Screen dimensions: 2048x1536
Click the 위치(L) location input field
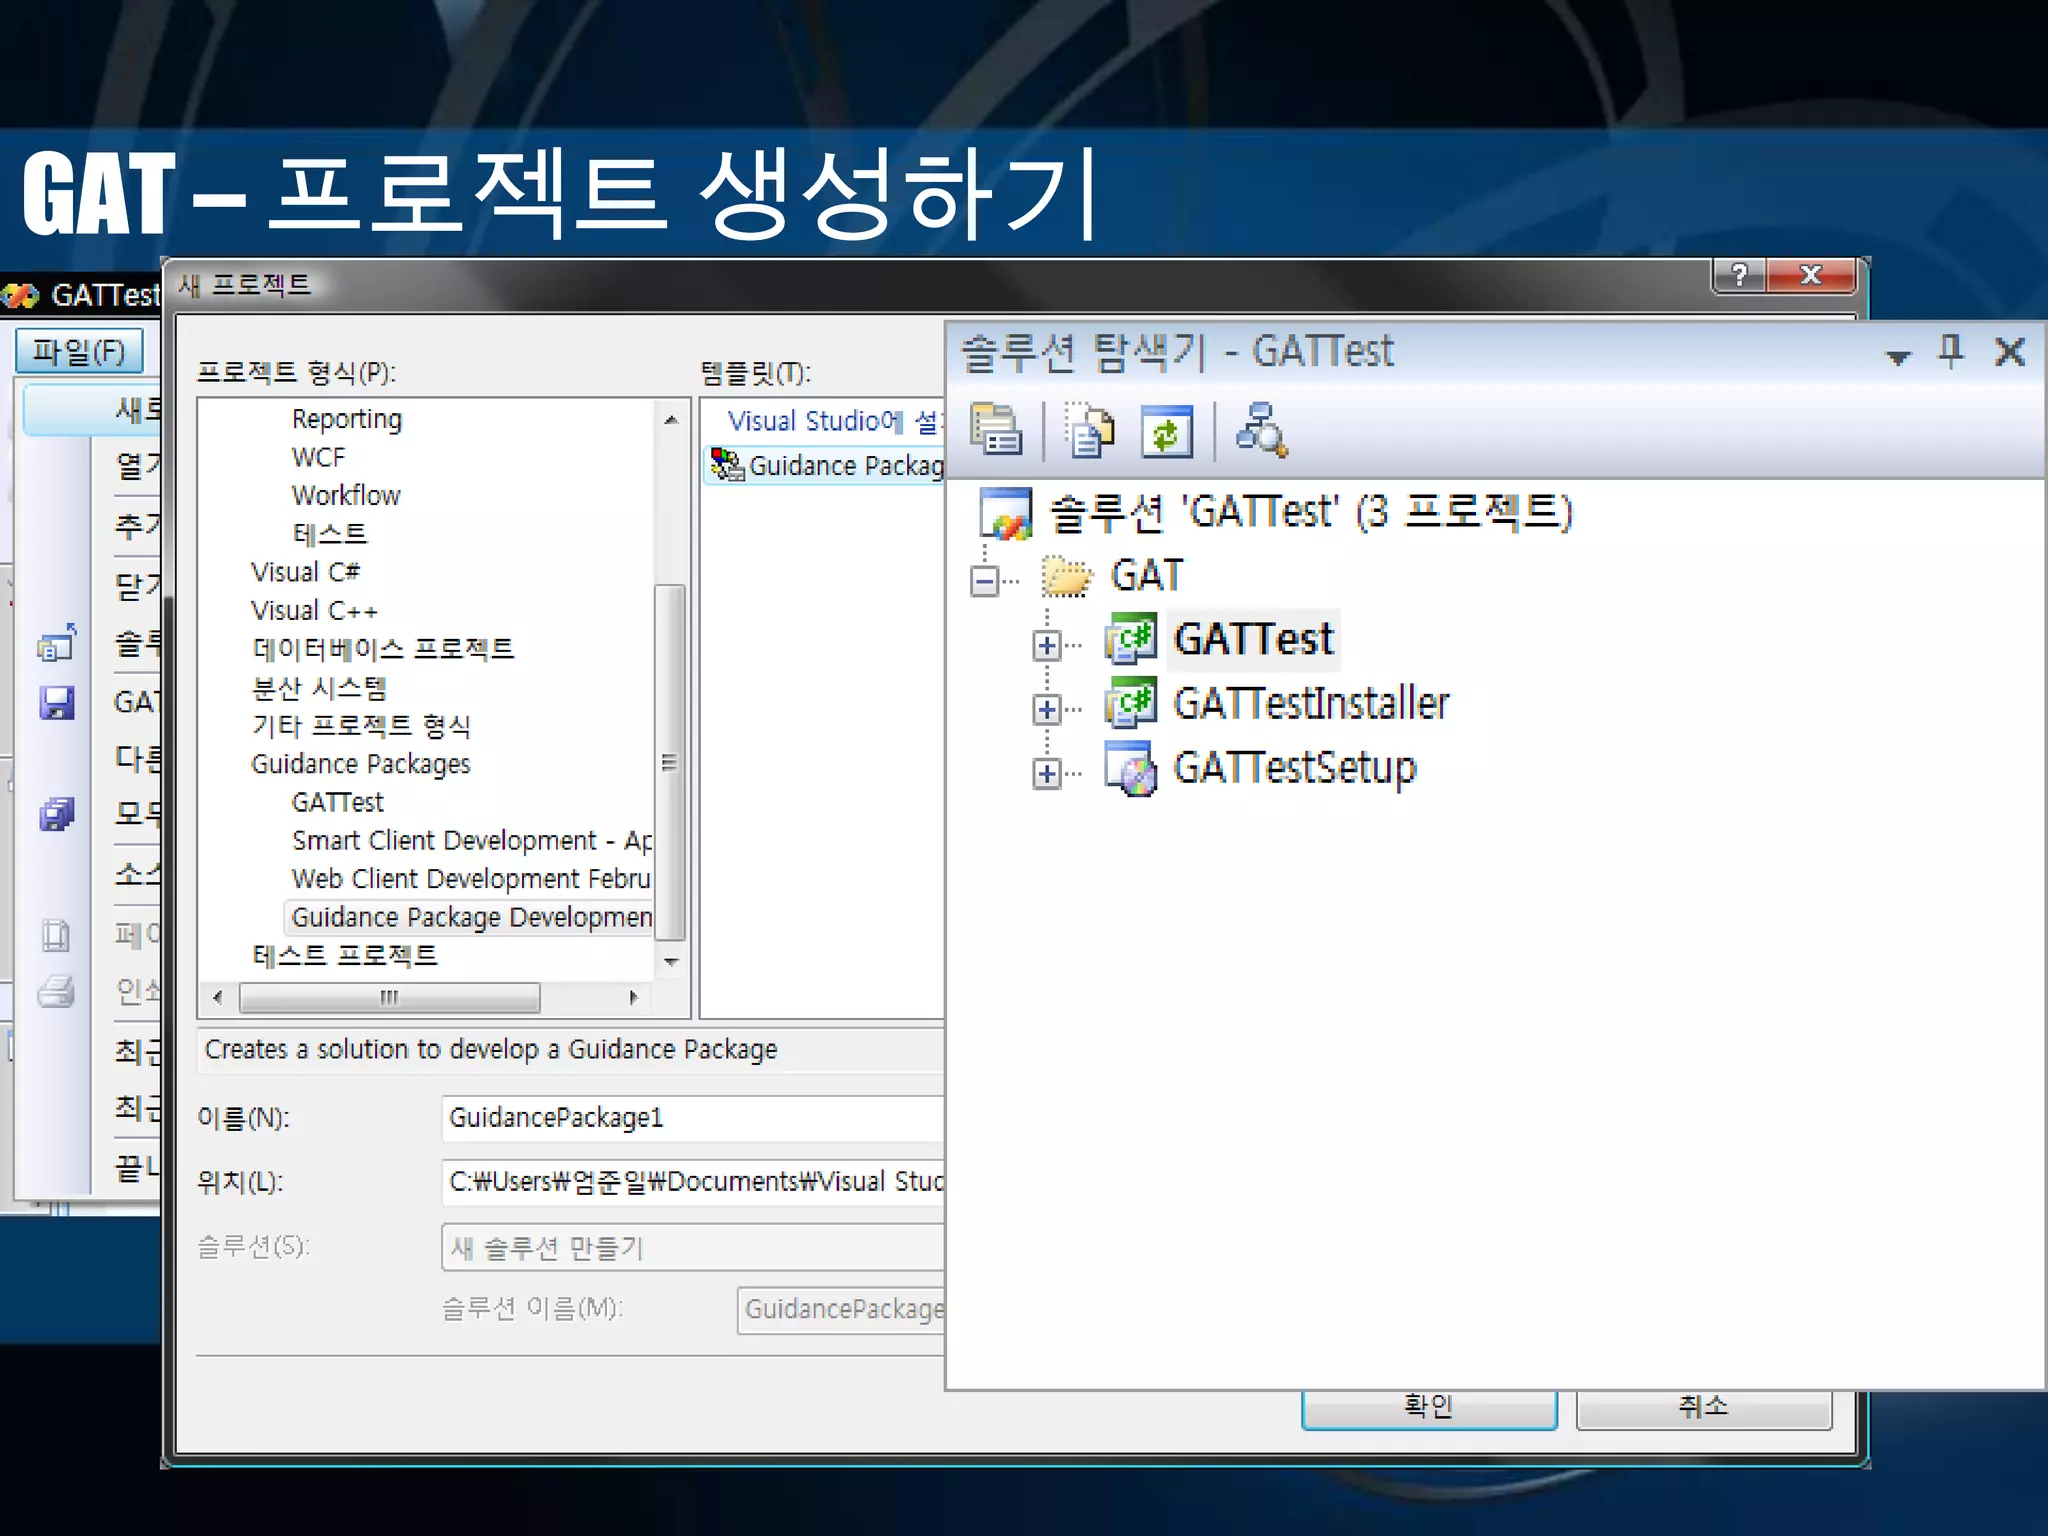[693, 1182]
